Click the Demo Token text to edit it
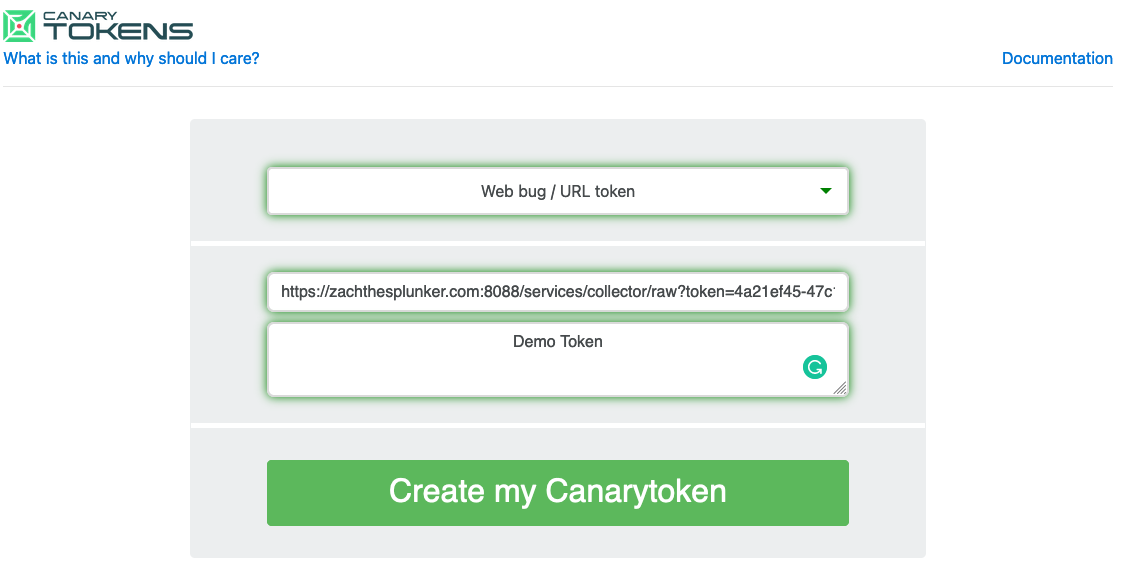1124x581 pixels. click(557, 341)
